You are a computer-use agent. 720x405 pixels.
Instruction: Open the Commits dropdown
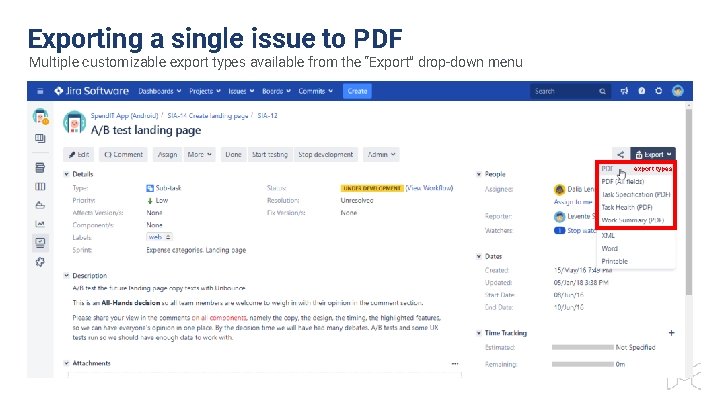315,91
